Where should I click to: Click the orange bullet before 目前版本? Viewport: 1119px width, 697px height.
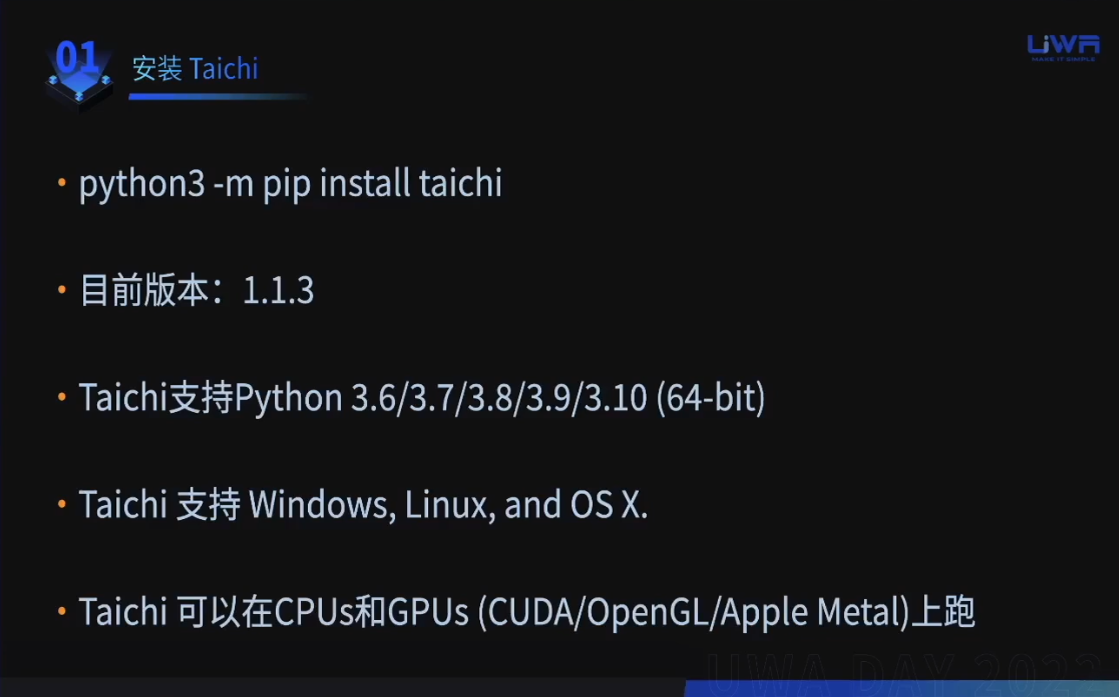[62, 290]
